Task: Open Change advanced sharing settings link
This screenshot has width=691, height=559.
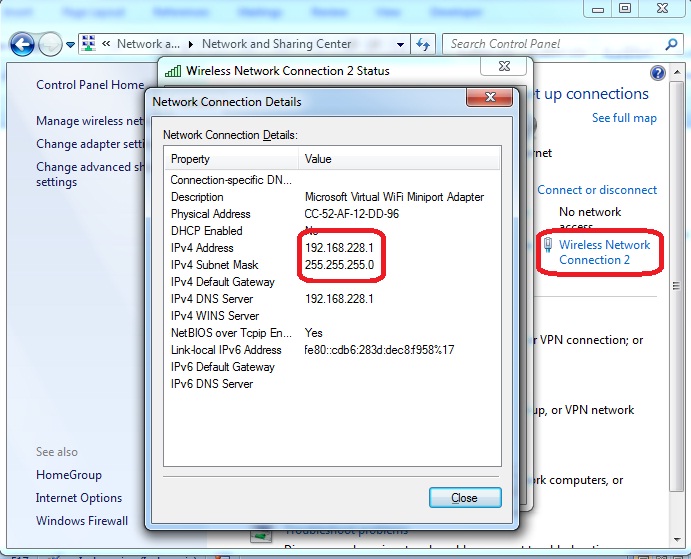Action: tap(90, 174)
